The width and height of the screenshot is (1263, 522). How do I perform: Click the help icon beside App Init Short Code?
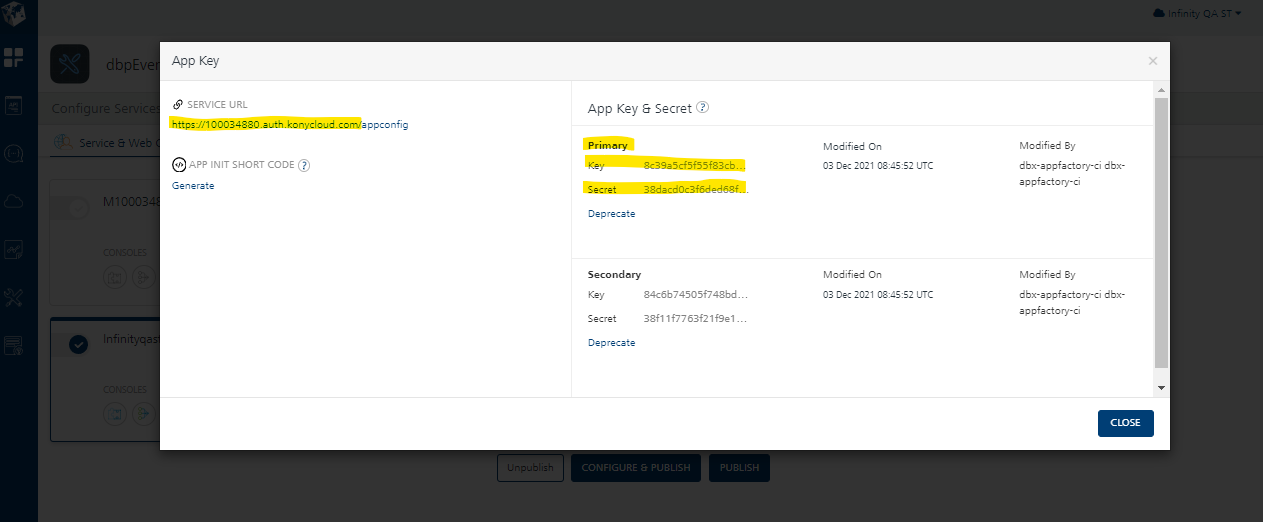point(304,166)
